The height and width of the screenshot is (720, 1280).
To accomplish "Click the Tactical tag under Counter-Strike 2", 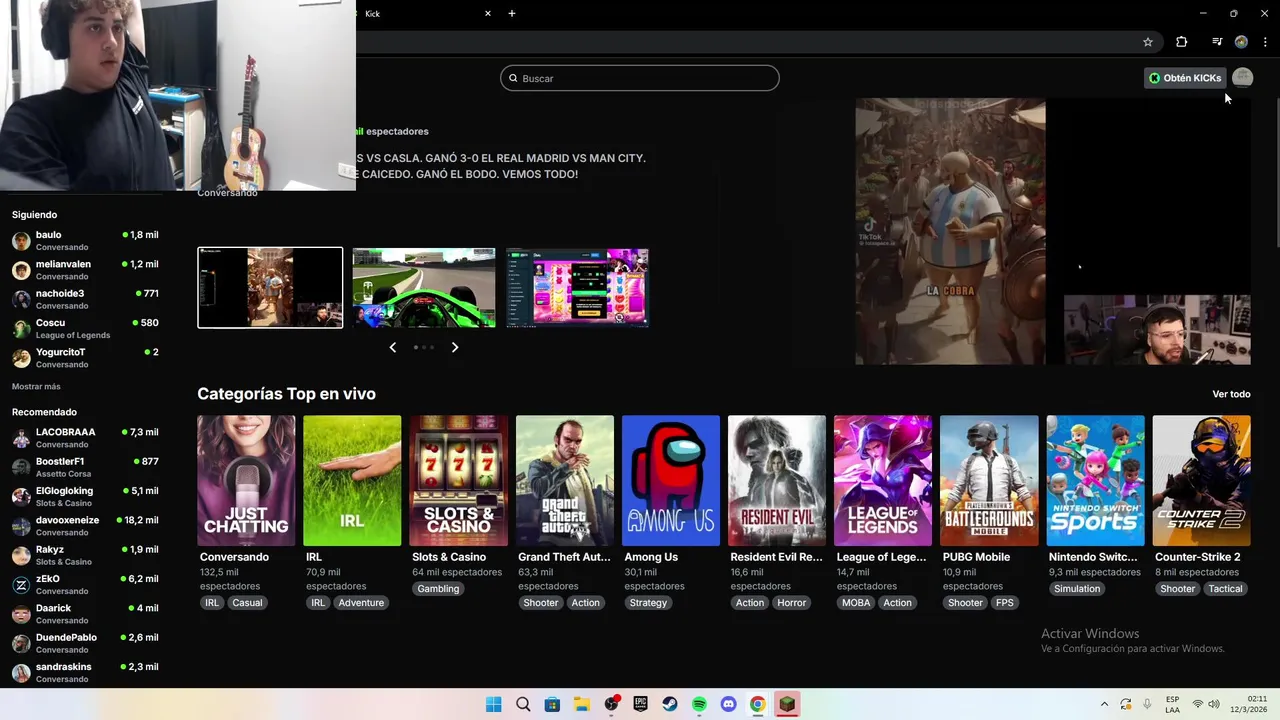I will pyautogui.click(x=1225, y=589).
